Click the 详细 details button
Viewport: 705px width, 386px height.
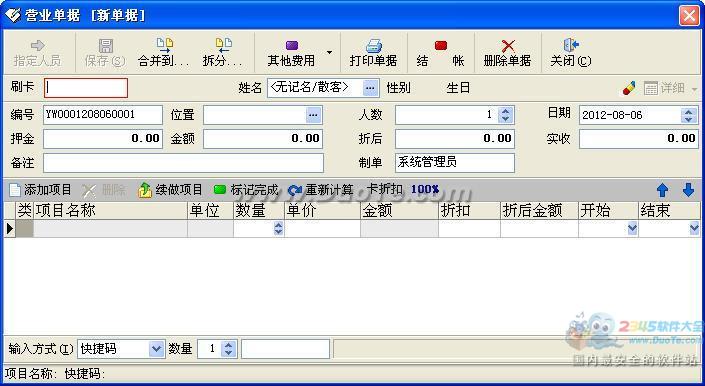tap(665, 88)
